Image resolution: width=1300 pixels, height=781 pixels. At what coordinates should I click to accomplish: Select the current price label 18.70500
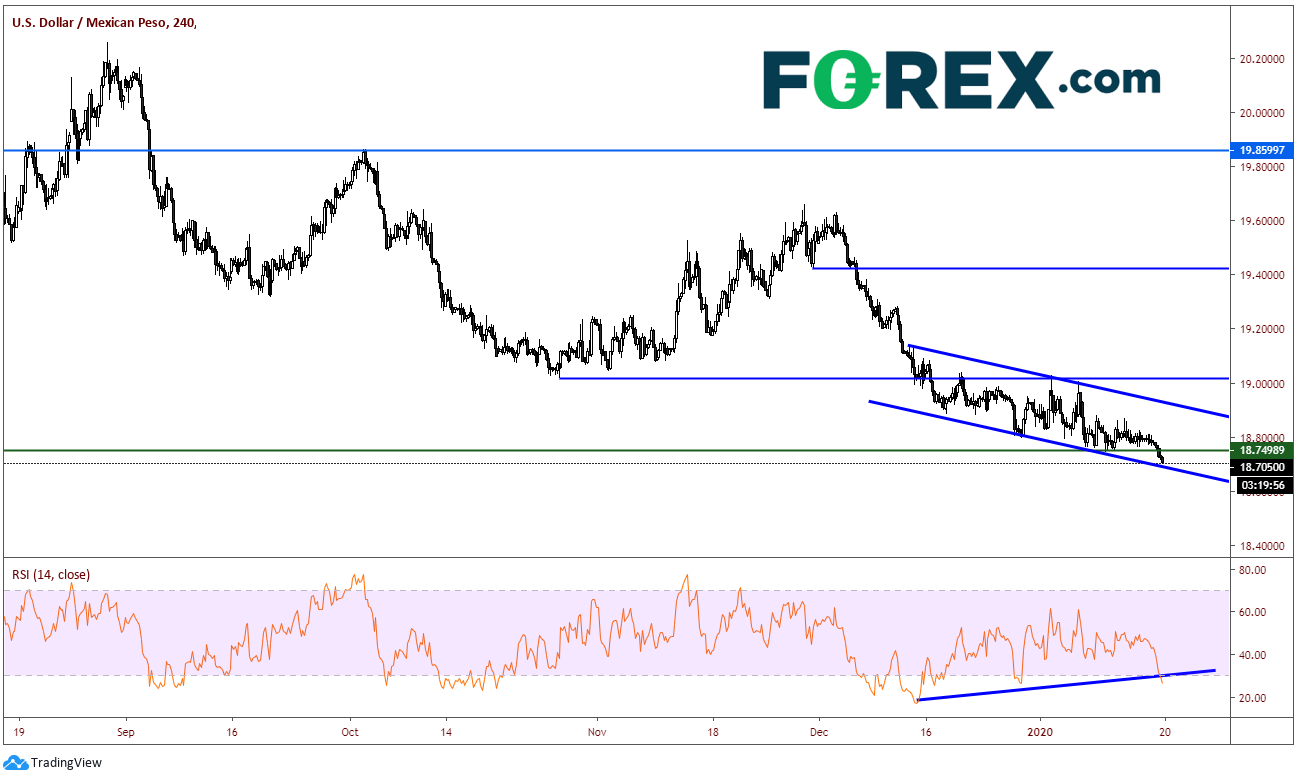point(1264,466)
